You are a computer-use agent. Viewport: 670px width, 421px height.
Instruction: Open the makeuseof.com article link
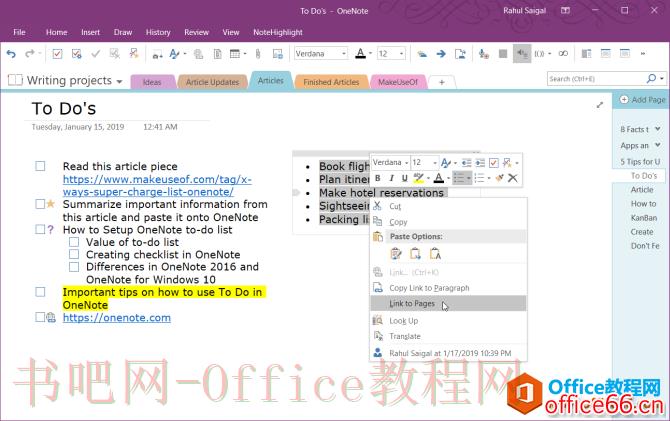(157, 185)
